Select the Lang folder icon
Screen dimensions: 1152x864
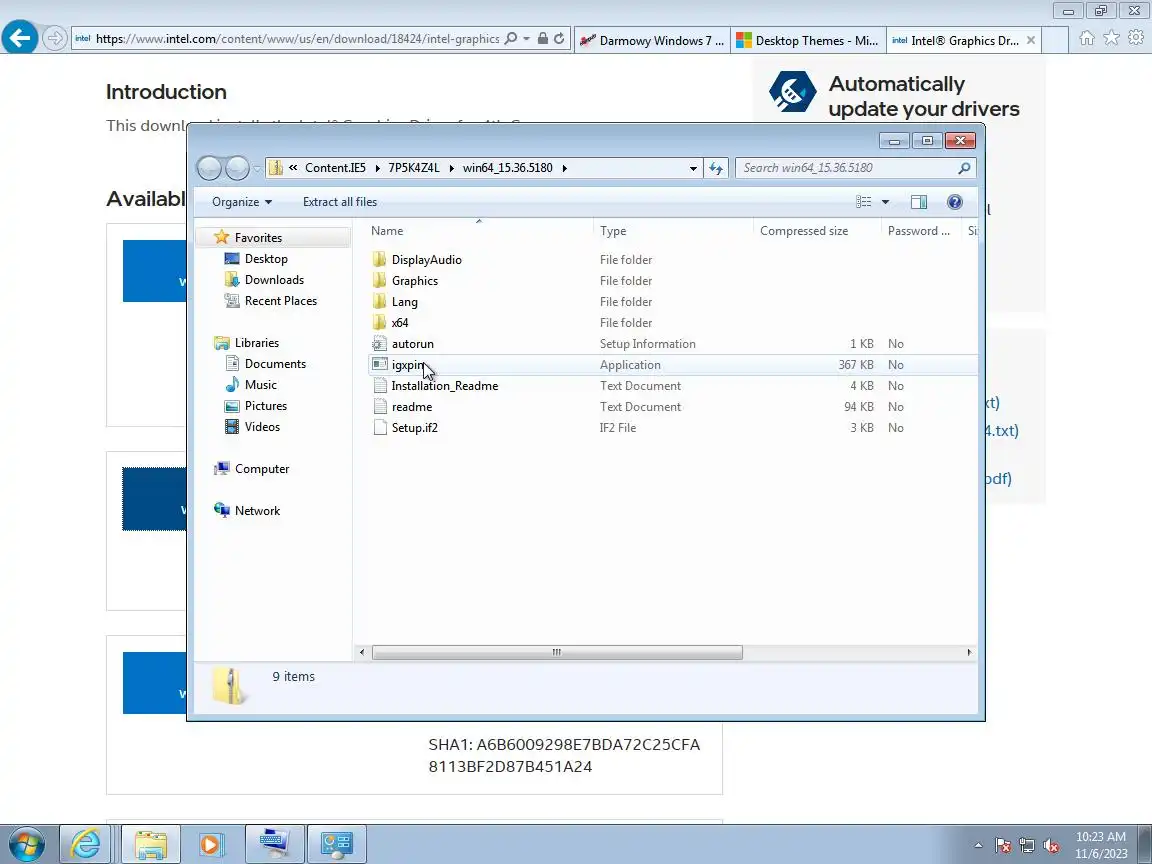point(379,301)
